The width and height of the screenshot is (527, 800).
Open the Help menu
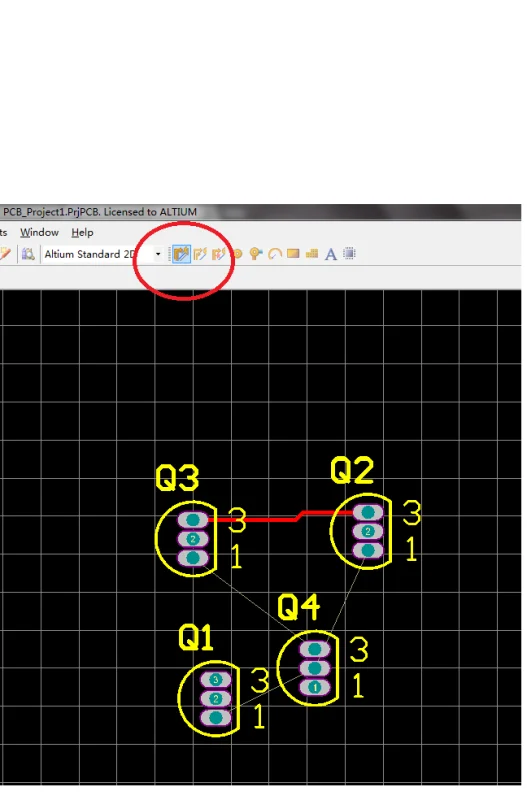click(x=82, y=233)
